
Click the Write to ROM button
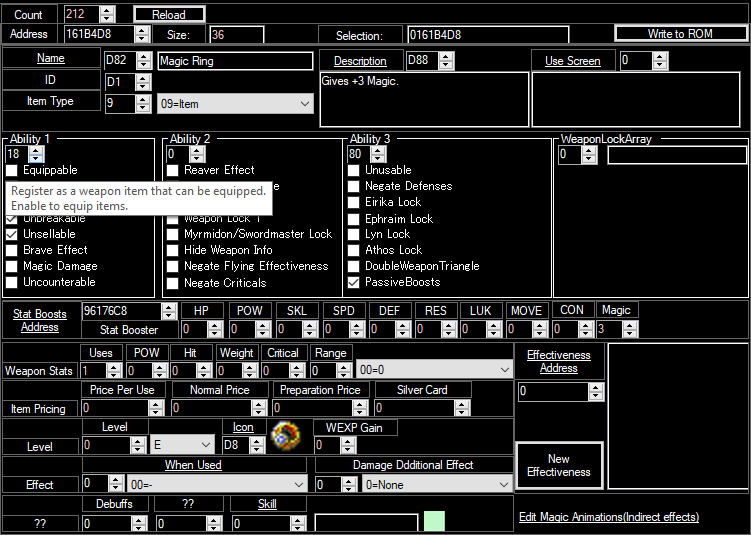pos(679,34)
